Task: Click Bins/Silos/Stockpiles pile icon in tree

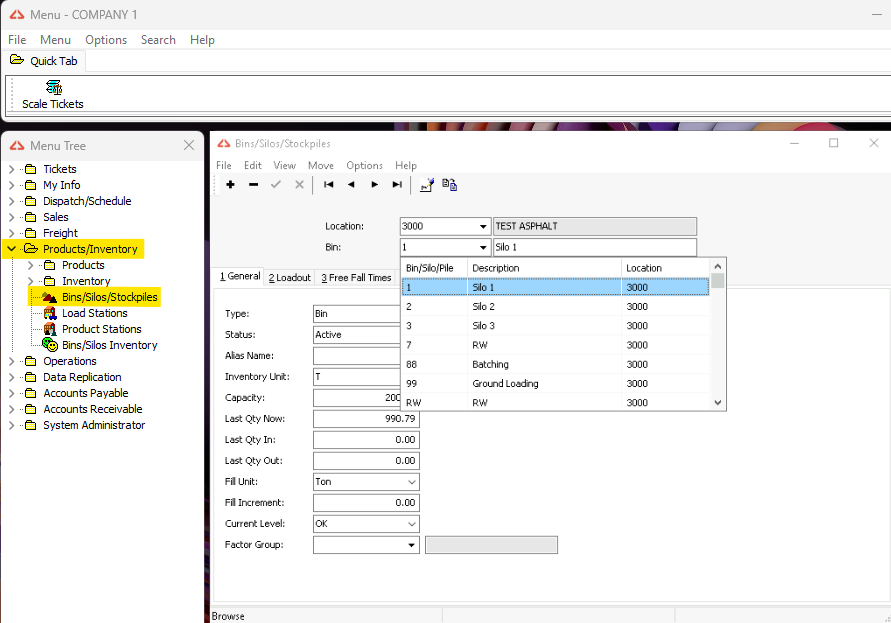Action: (50, 297)
